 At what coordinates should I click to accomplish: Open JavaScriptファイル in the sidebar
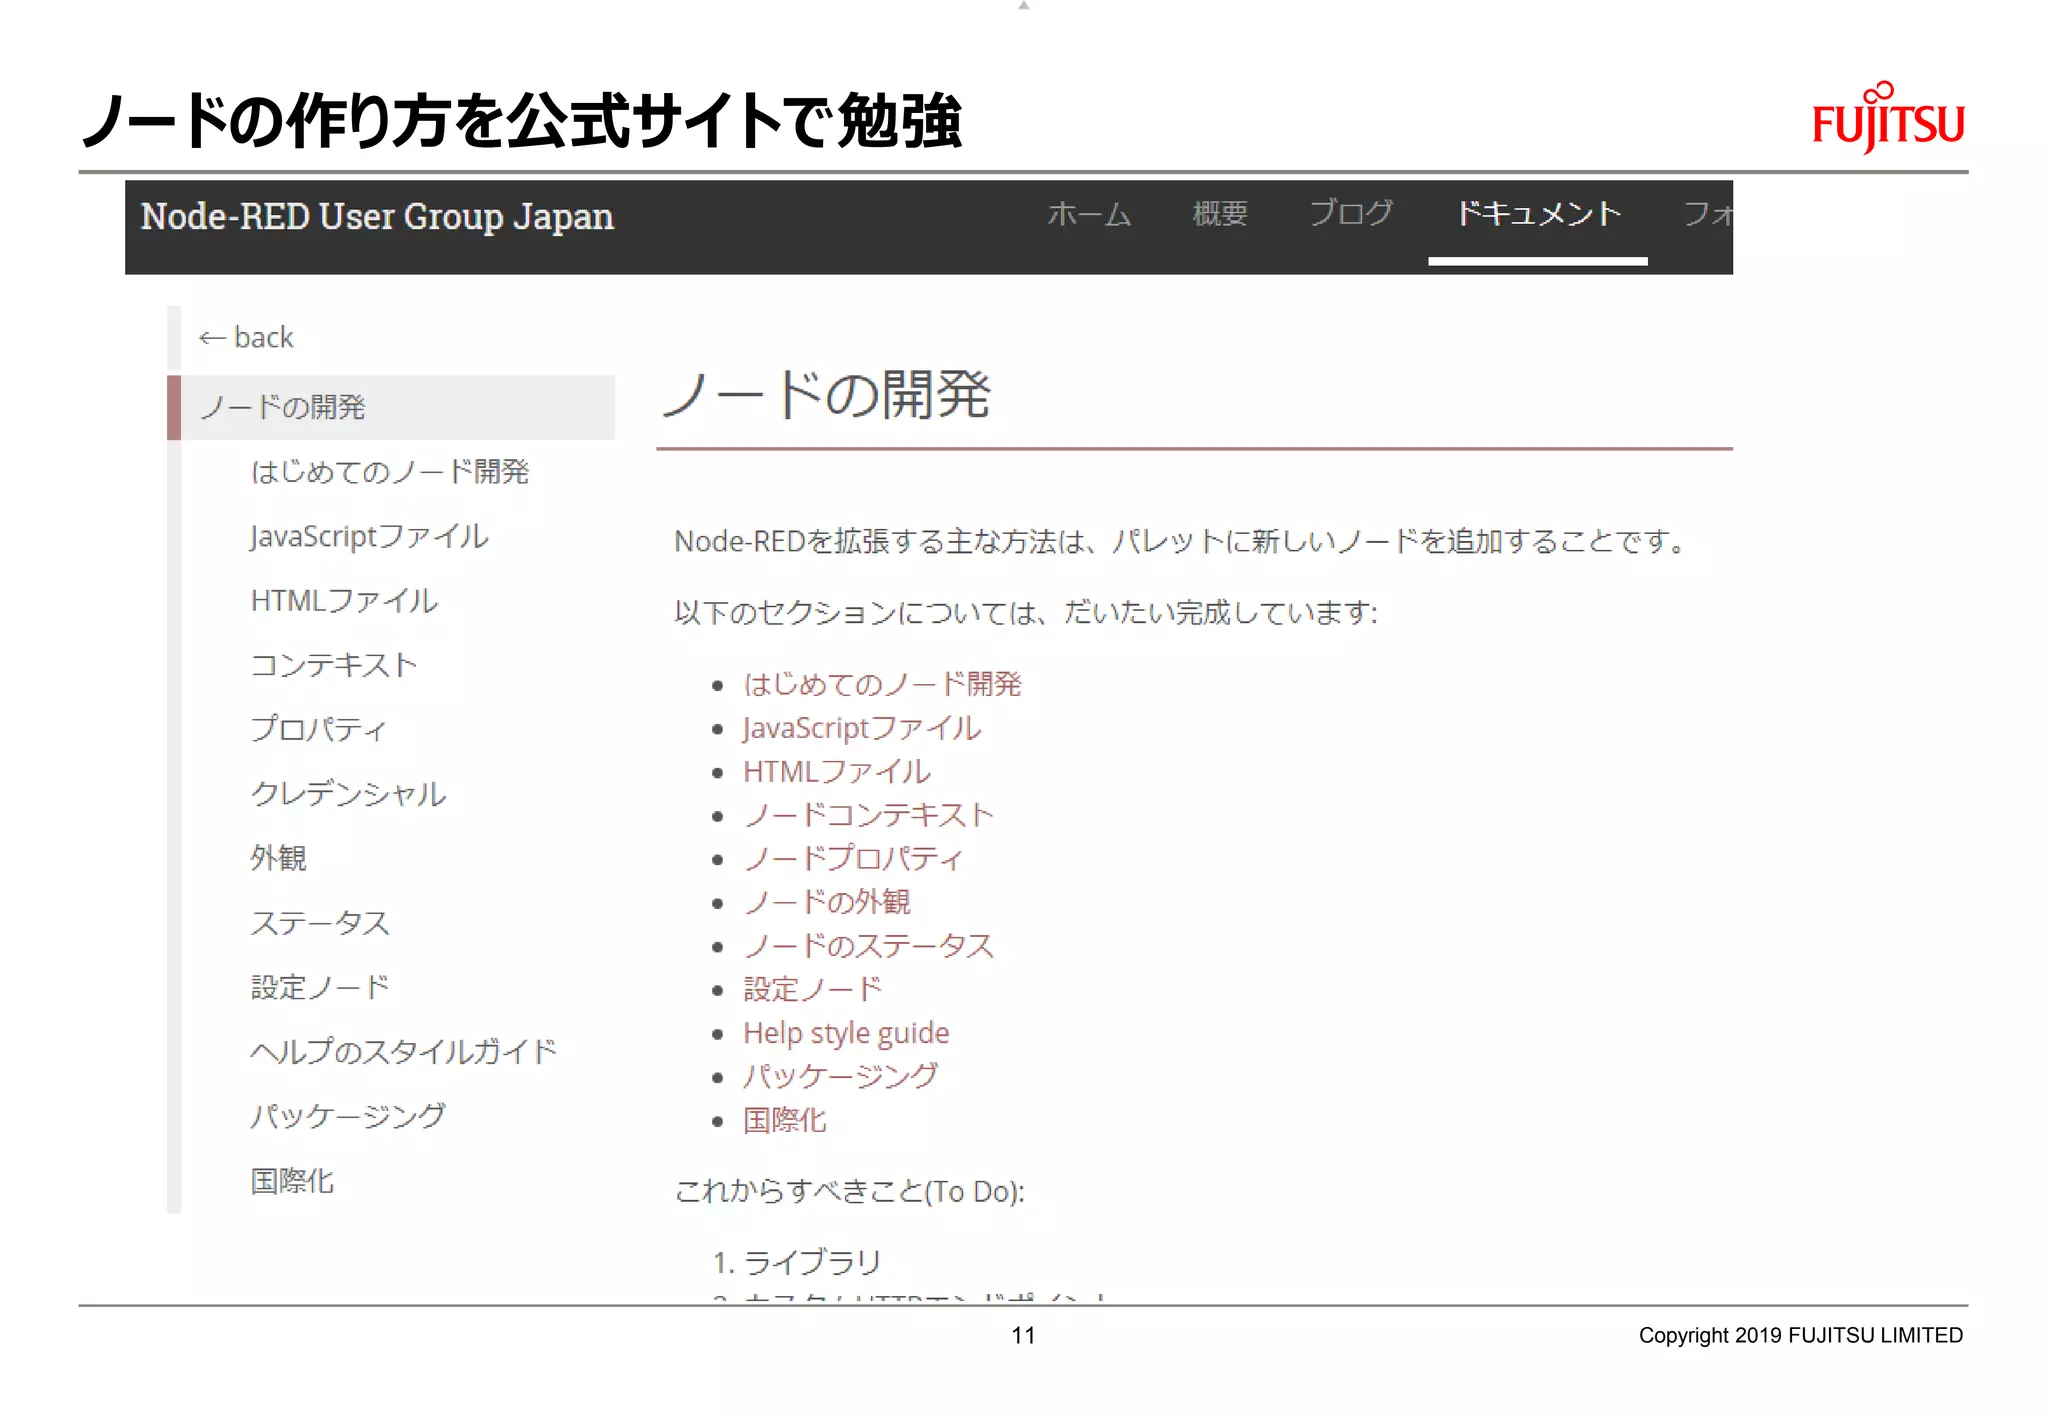pyautogui.click(x=369, y=537)
